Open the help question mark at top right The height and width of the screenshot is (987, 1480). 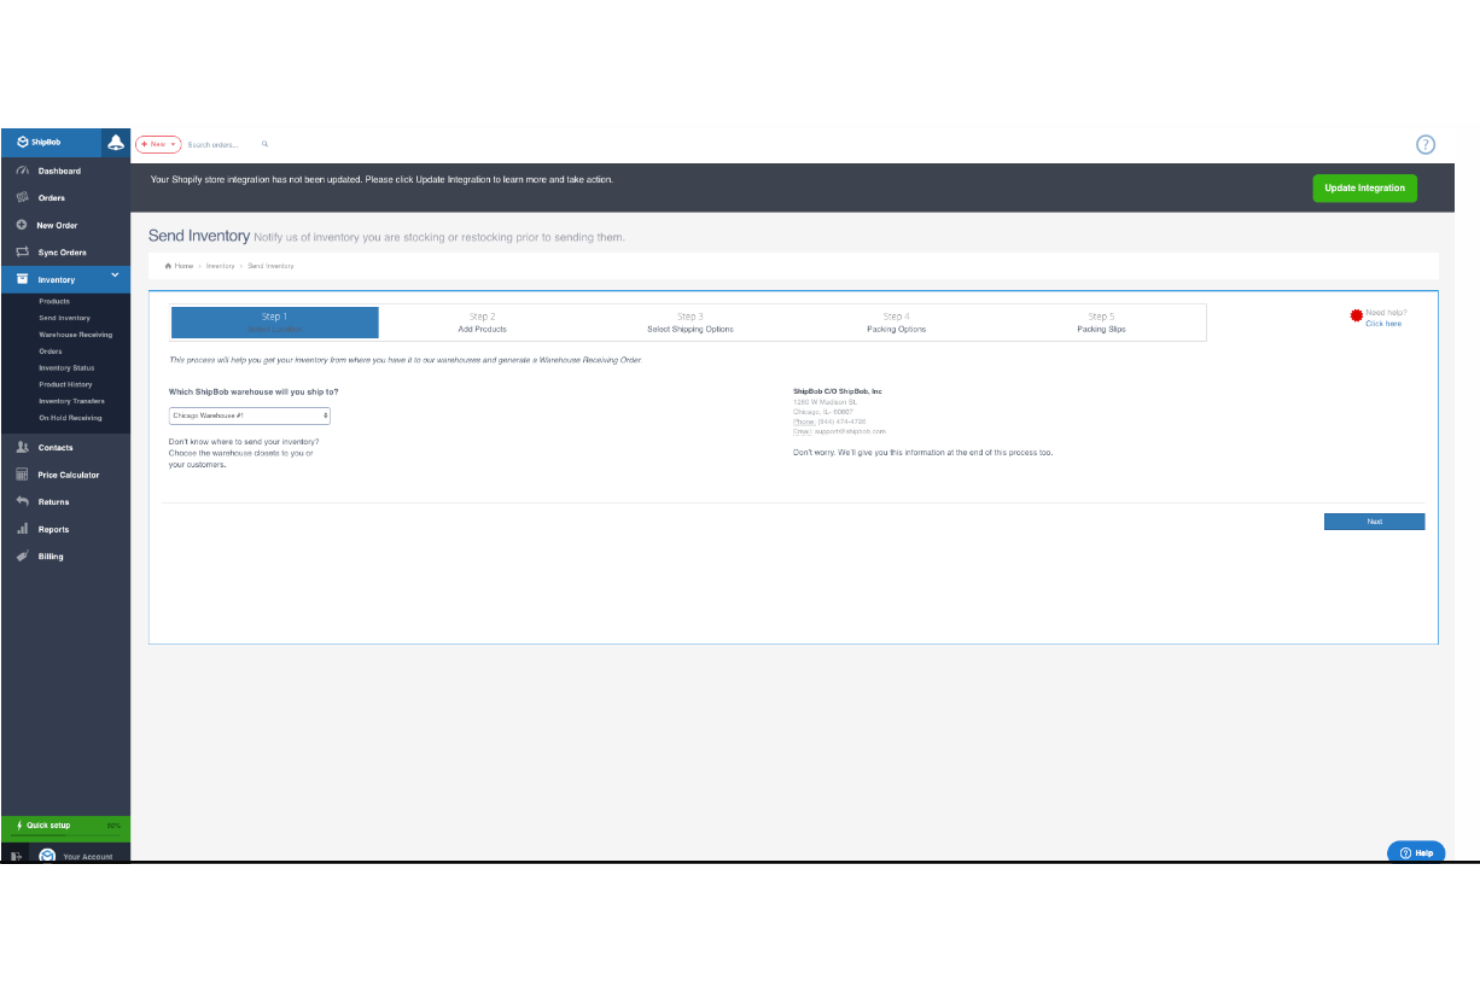pyautogui.click(x=1425, y=144)
